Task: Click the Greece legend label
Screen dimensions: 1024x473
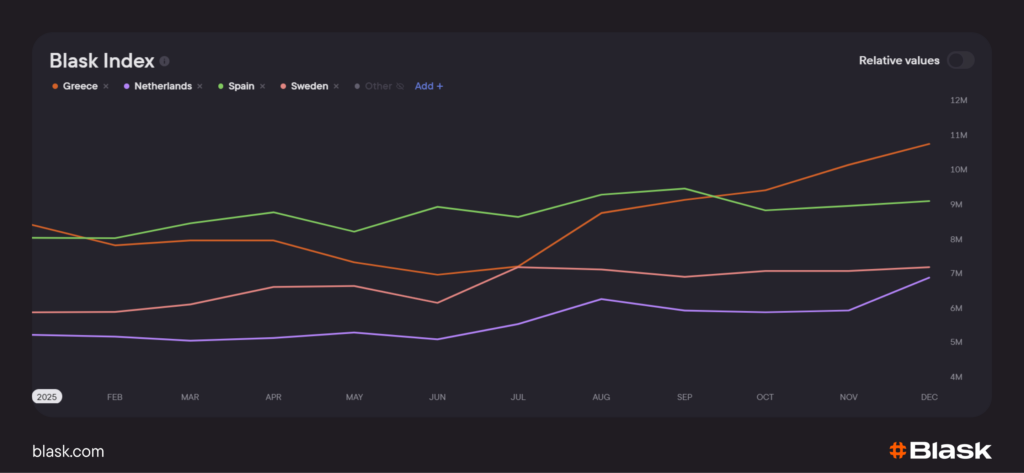Action: [x=80, y=87]
